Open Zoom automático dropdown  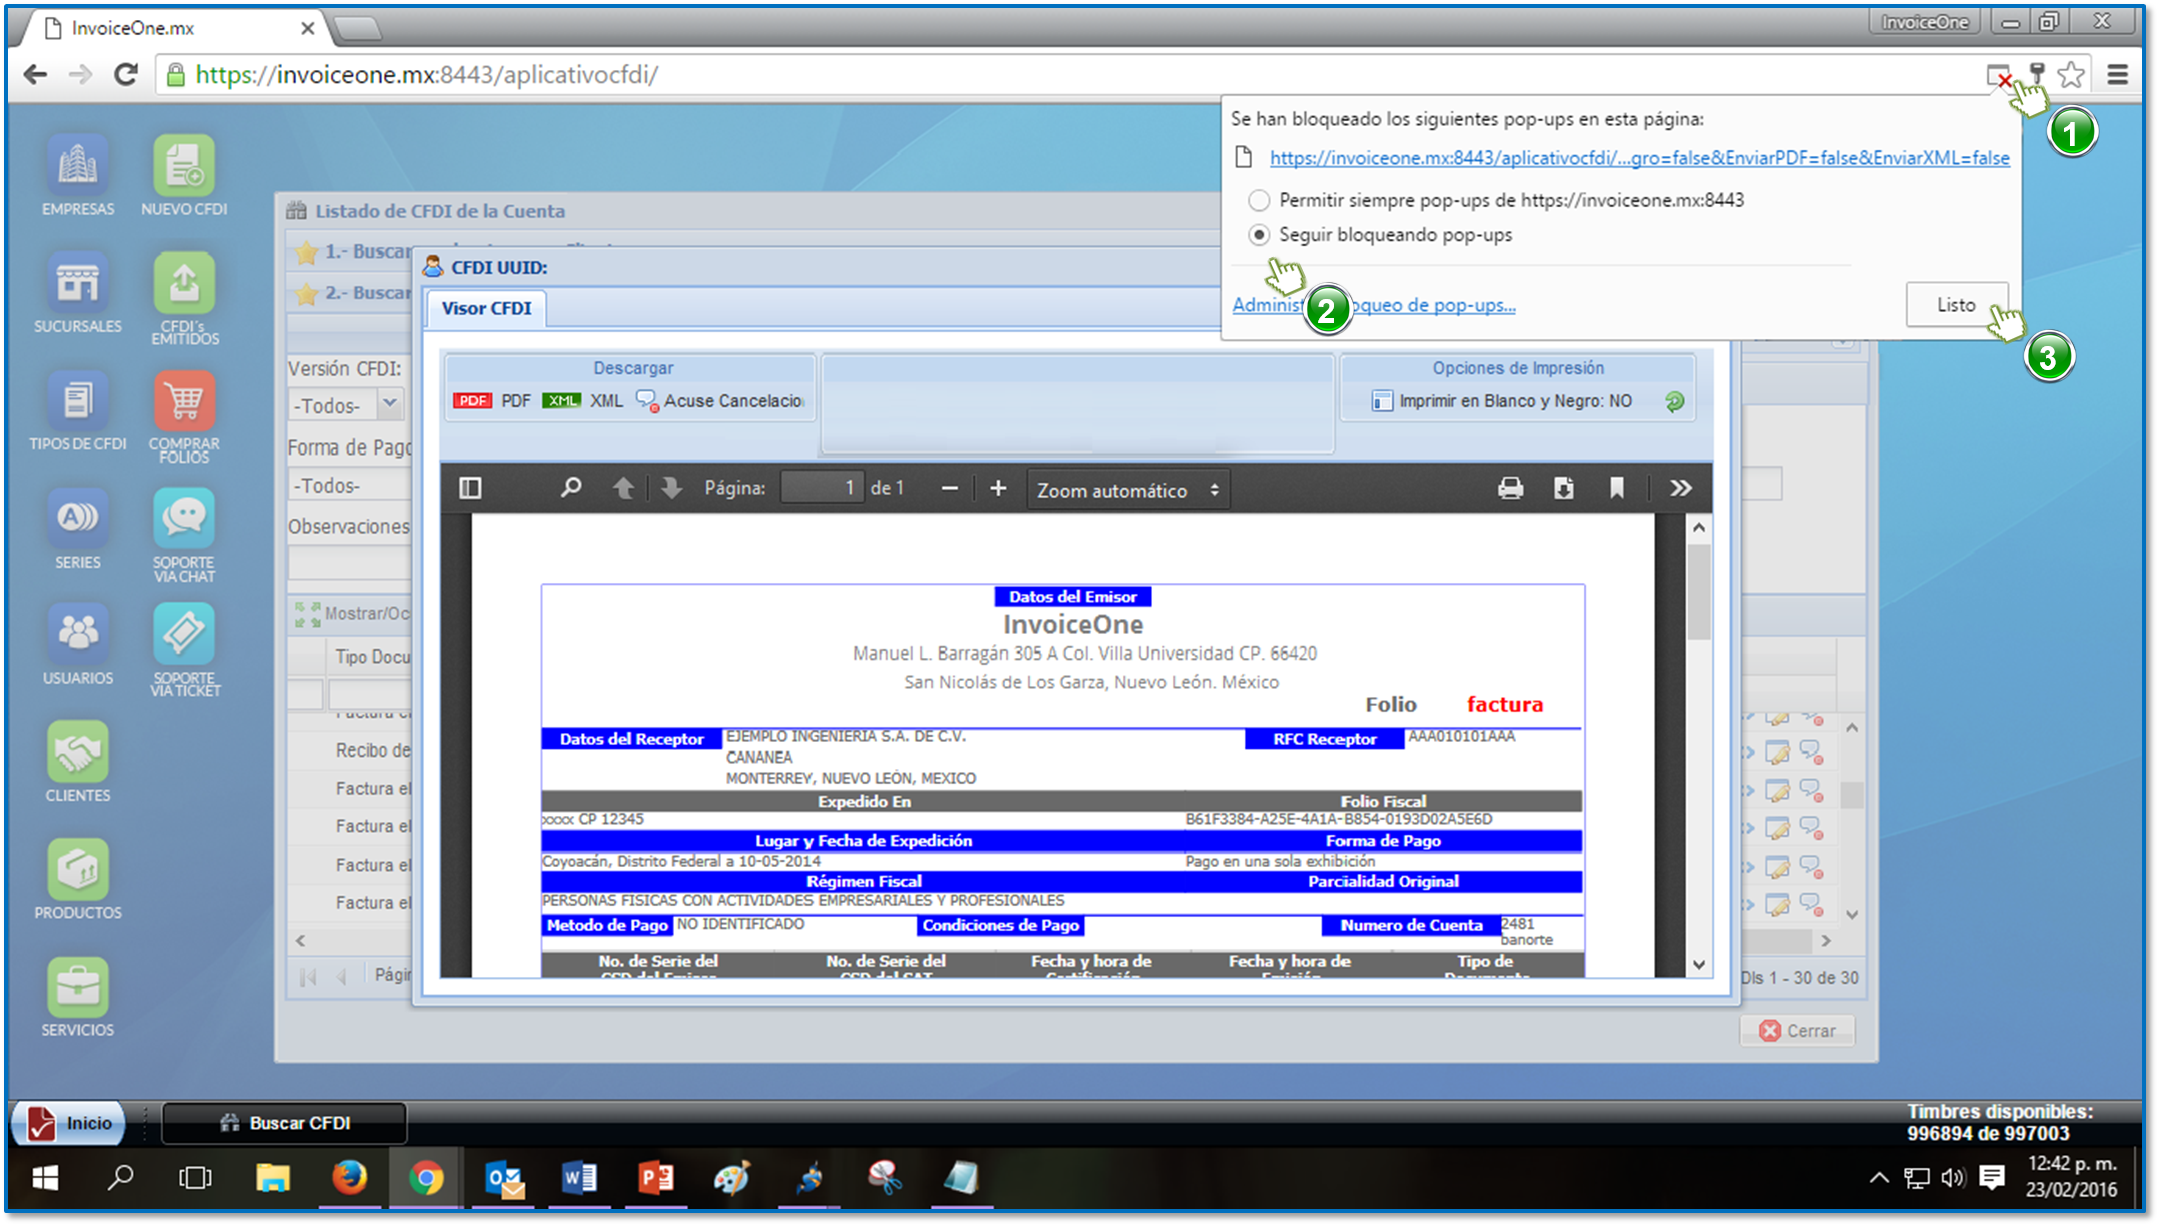pos(1128,490)
